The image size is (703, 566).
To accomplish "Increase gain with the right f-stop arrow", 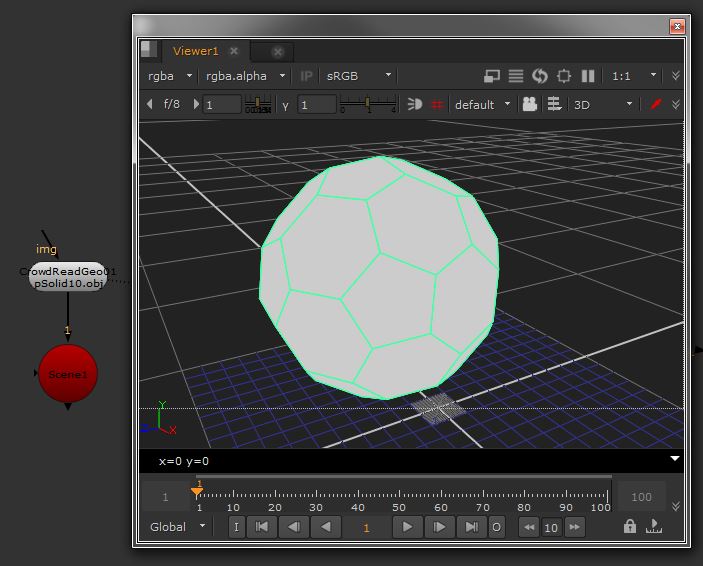I will 196,104.
